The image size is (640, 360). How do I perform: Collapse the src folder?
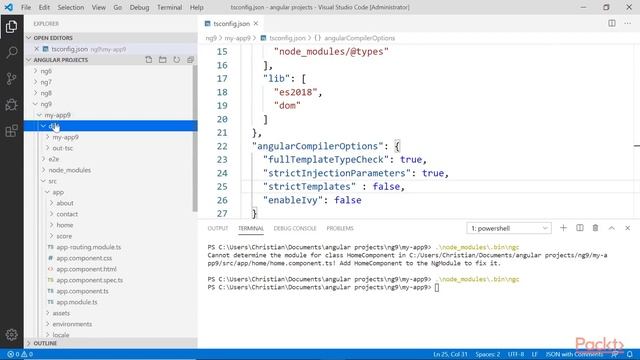pyautogui.click(x=52, y=181)
